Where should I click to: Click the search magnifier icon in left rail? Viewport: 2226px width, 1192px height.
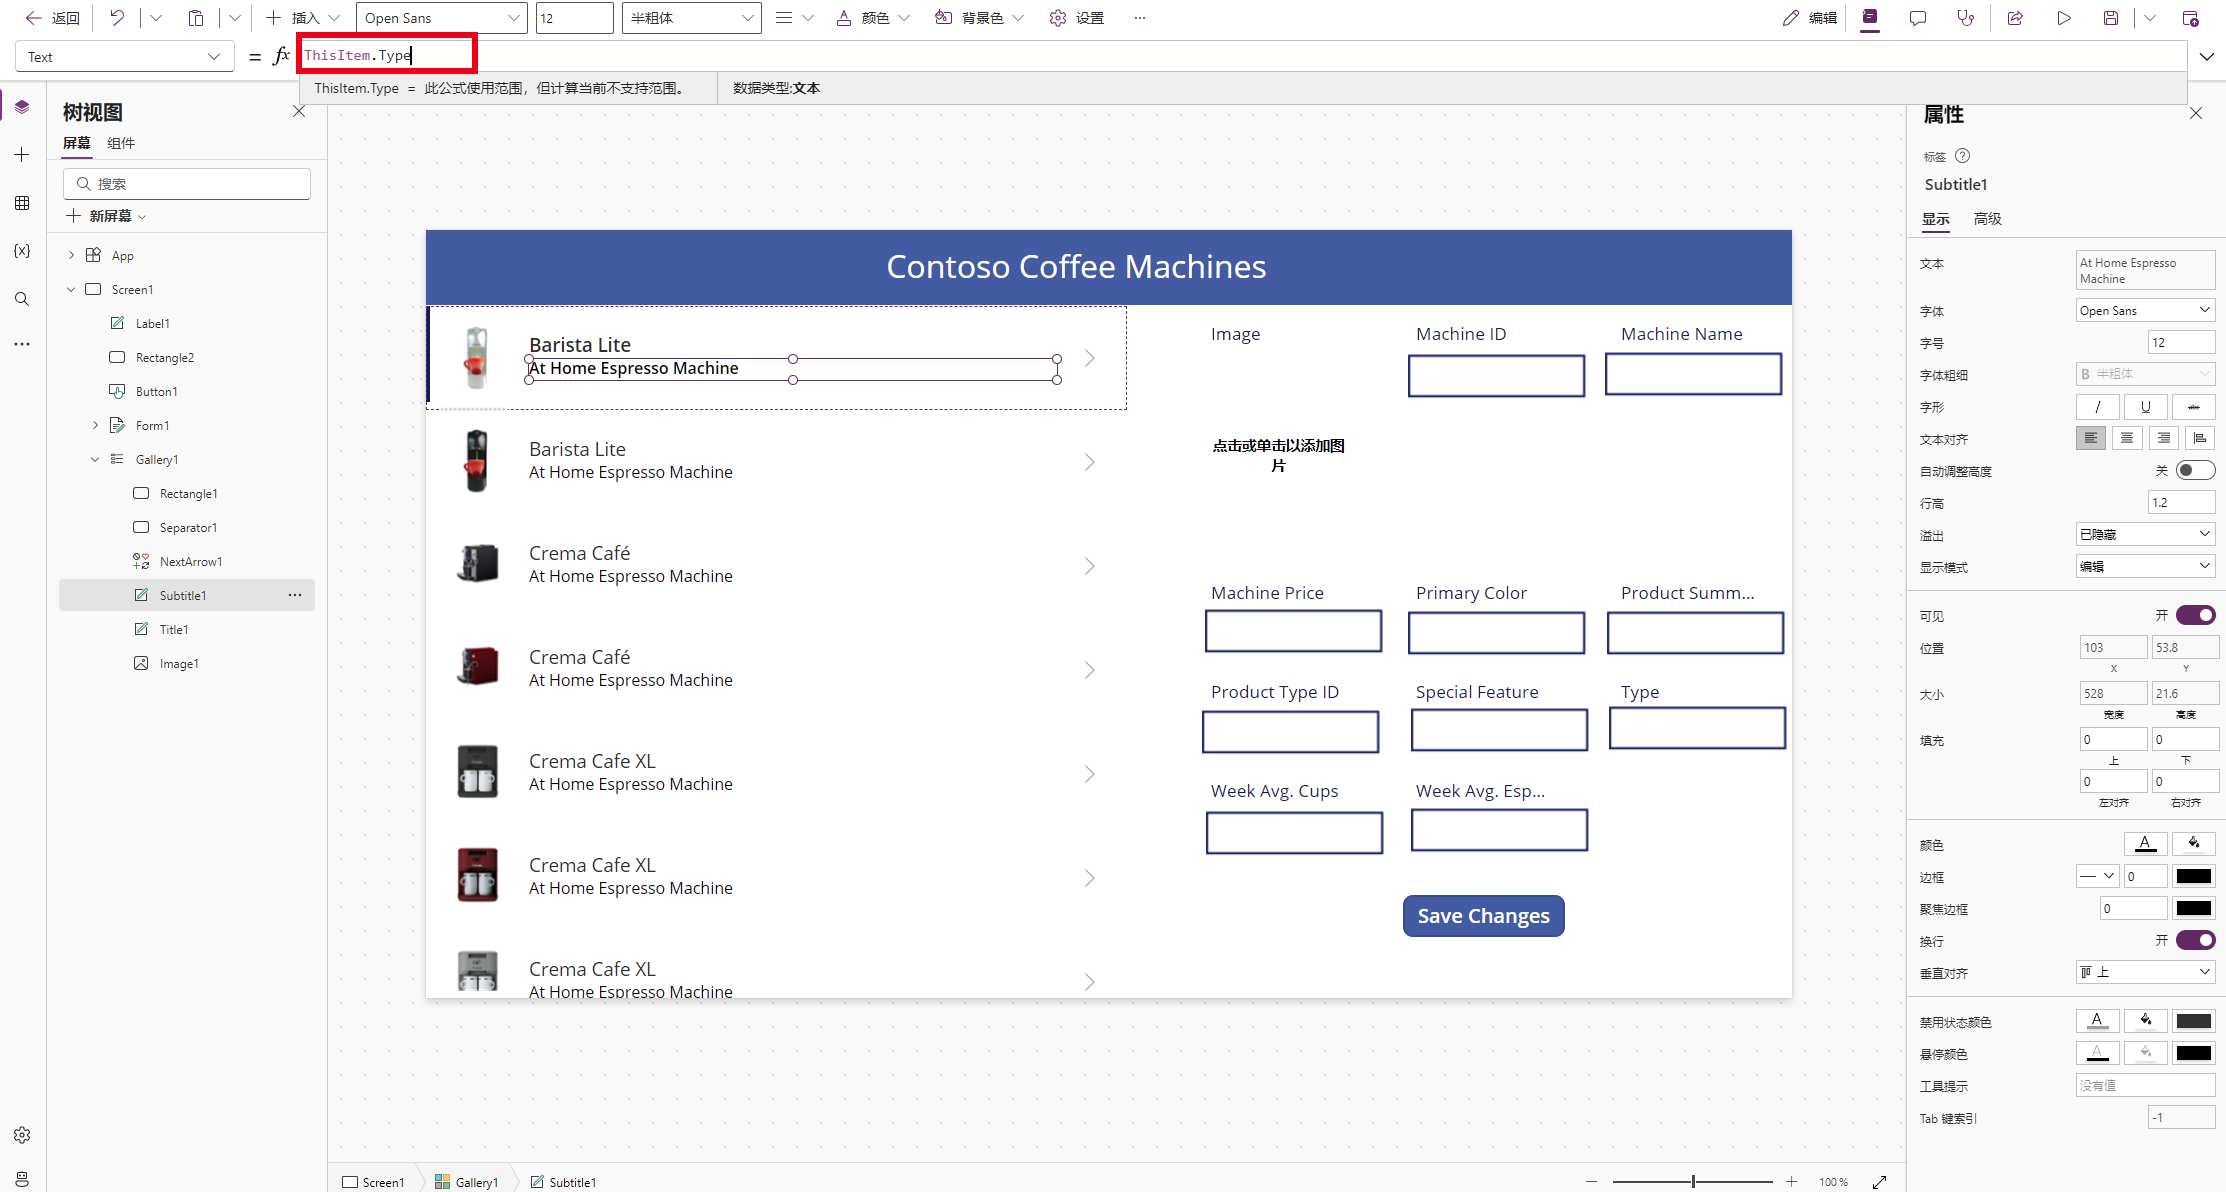pos(22,299)
